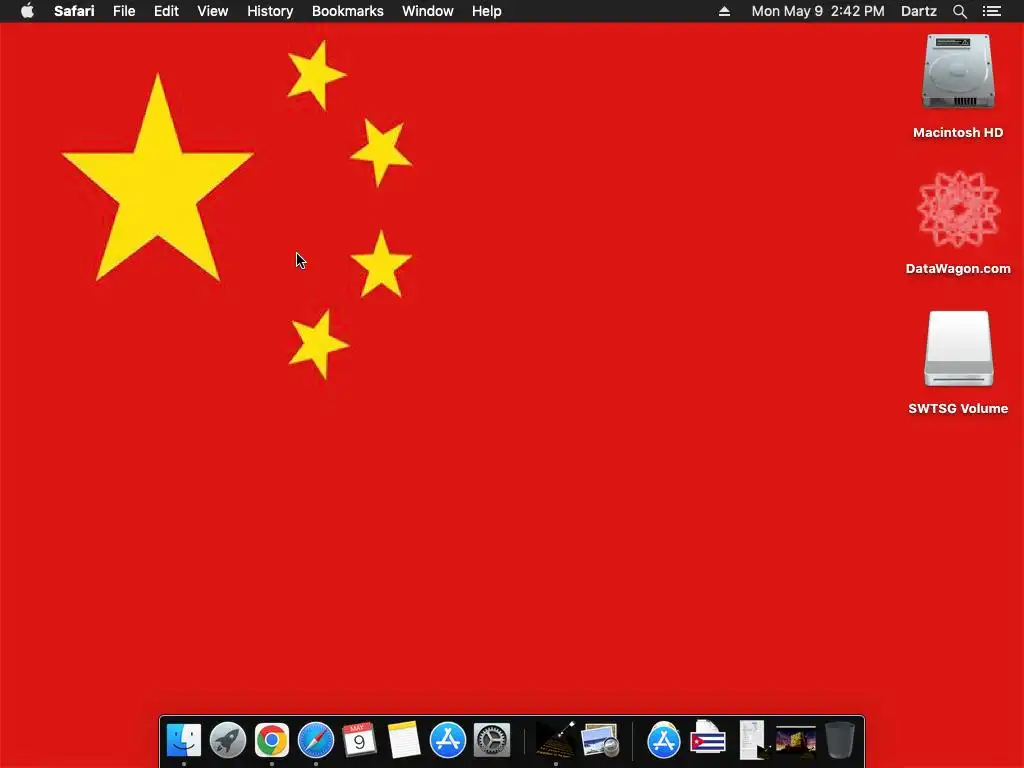Open the Cuban flag document stack

[x=708, y=741]
